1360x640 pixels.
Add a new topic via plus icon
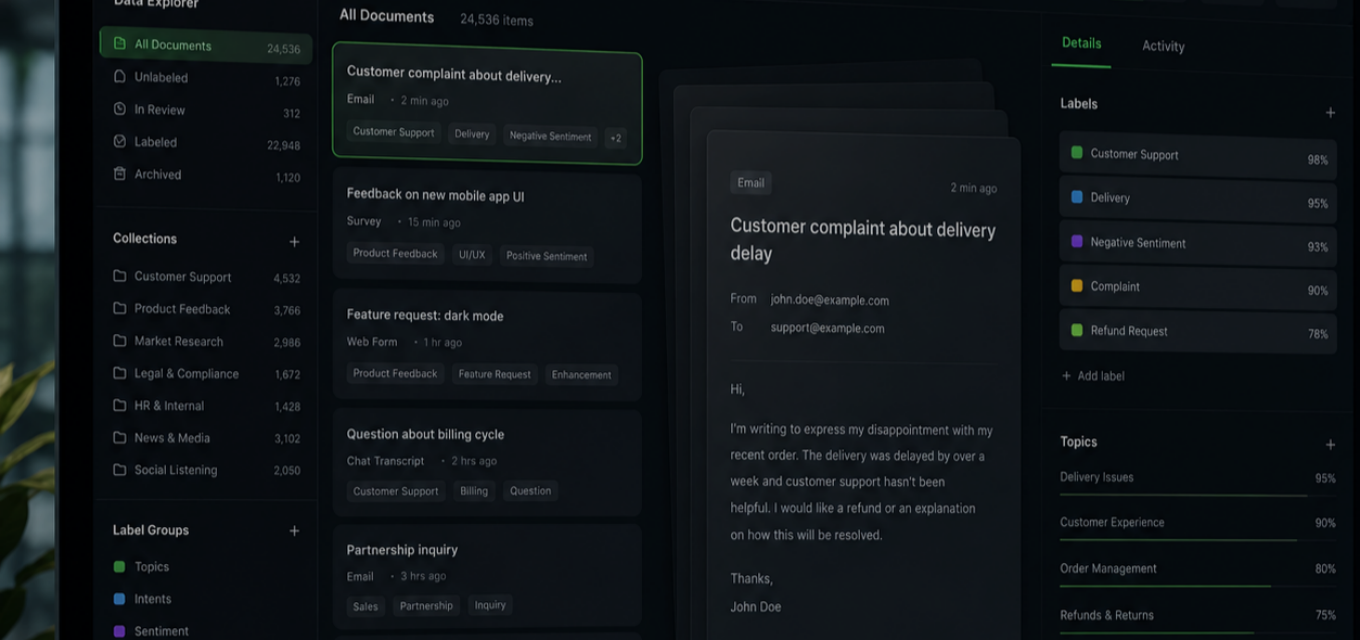click(x=1330, y=444)
